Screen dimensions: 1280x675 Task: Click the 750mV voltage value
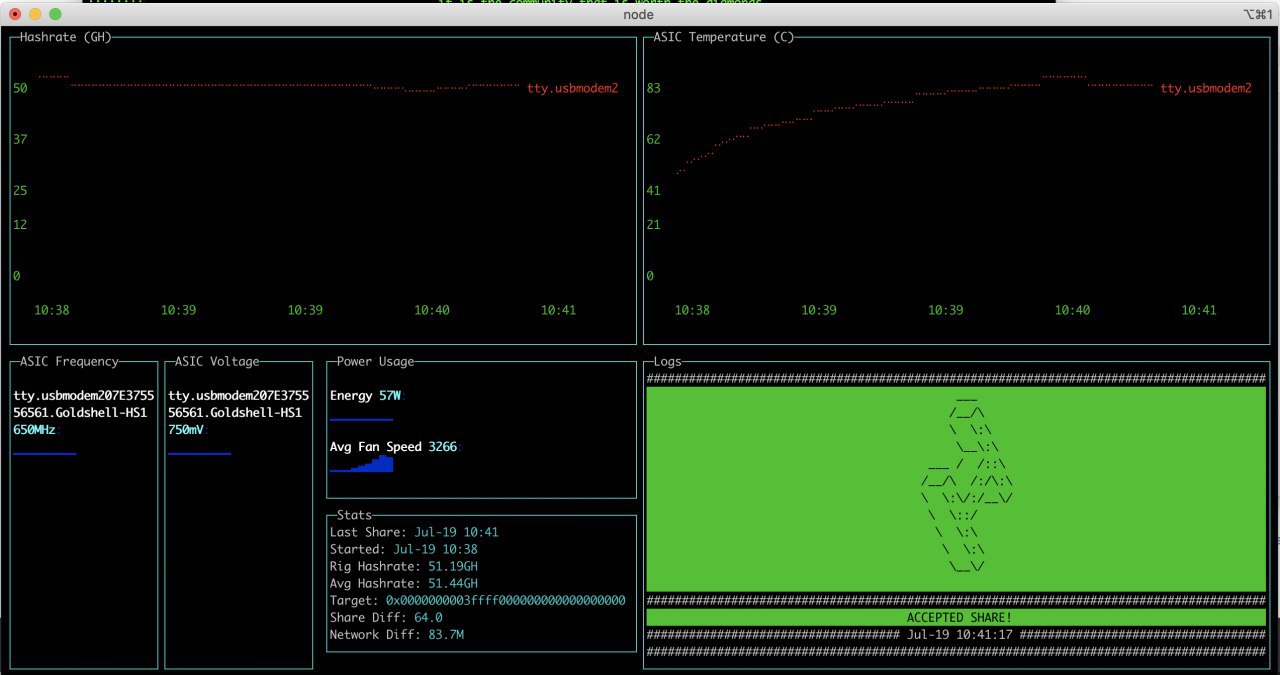point(186,429)
